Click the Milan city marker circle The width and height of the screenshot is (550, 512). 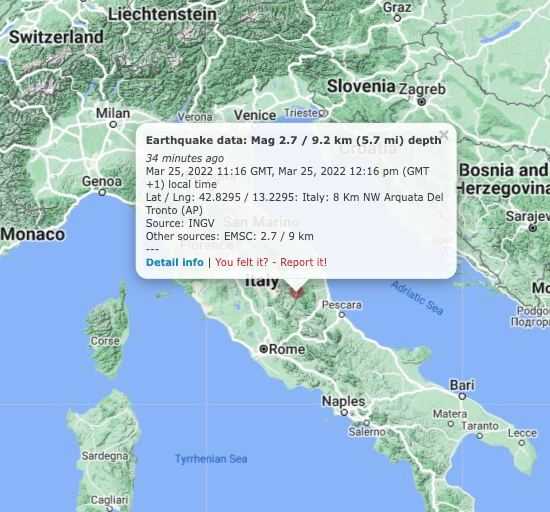click(113, 124)
